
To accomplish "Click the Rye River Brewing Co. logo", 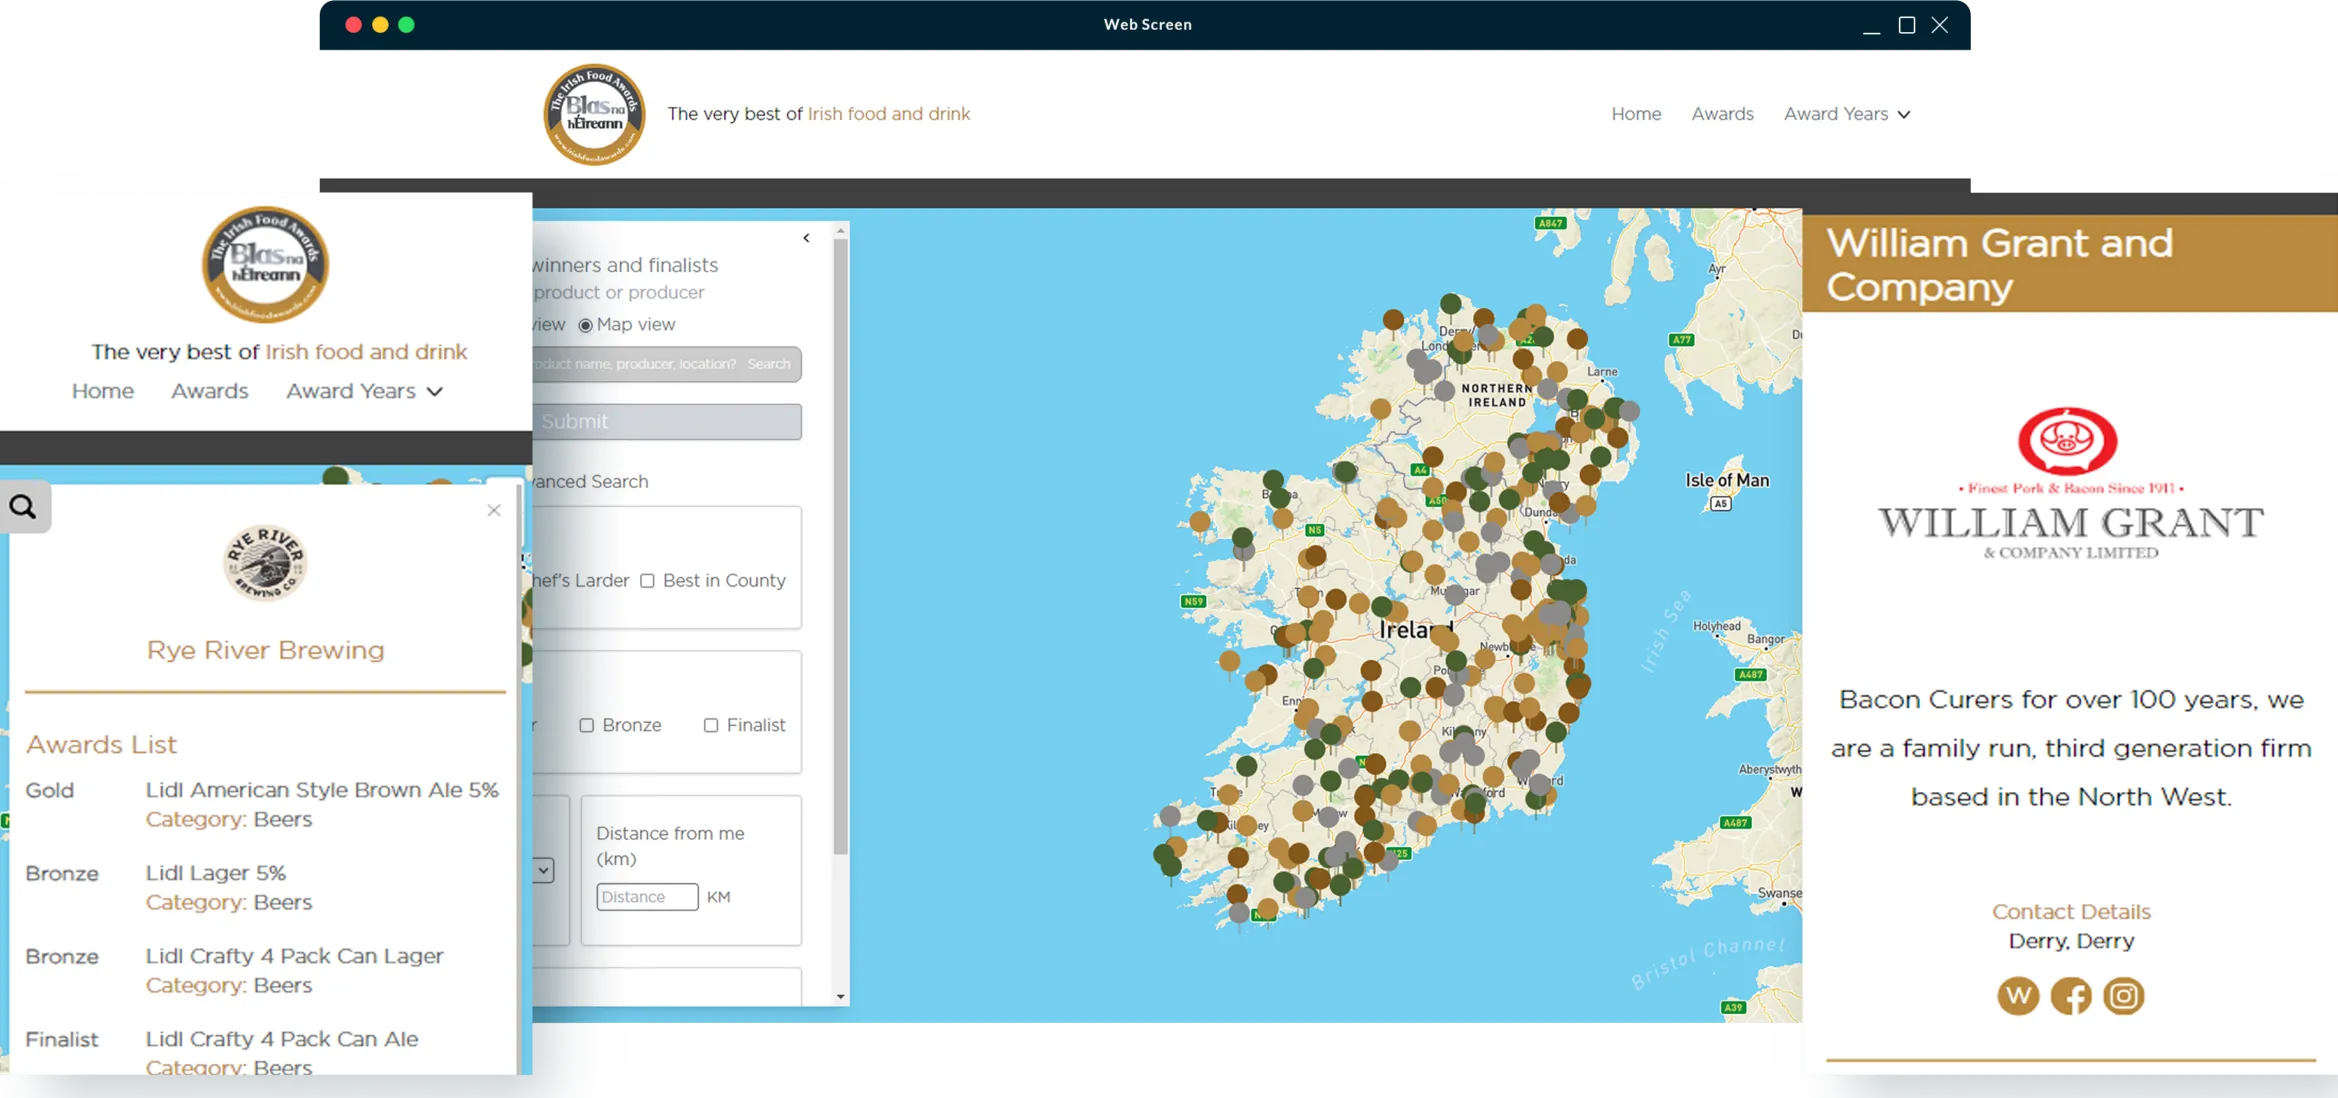I will coord(265,562).
